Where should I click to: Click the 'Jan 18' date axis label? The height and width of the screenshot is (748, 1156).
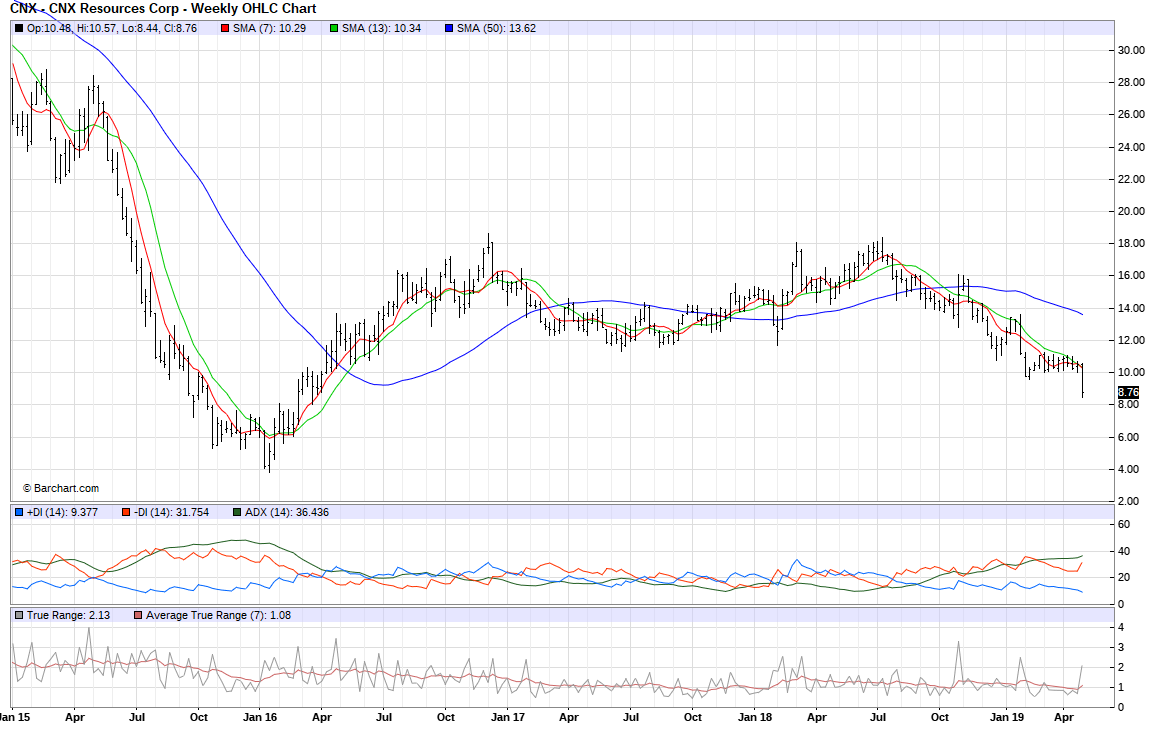coord(755,717)
